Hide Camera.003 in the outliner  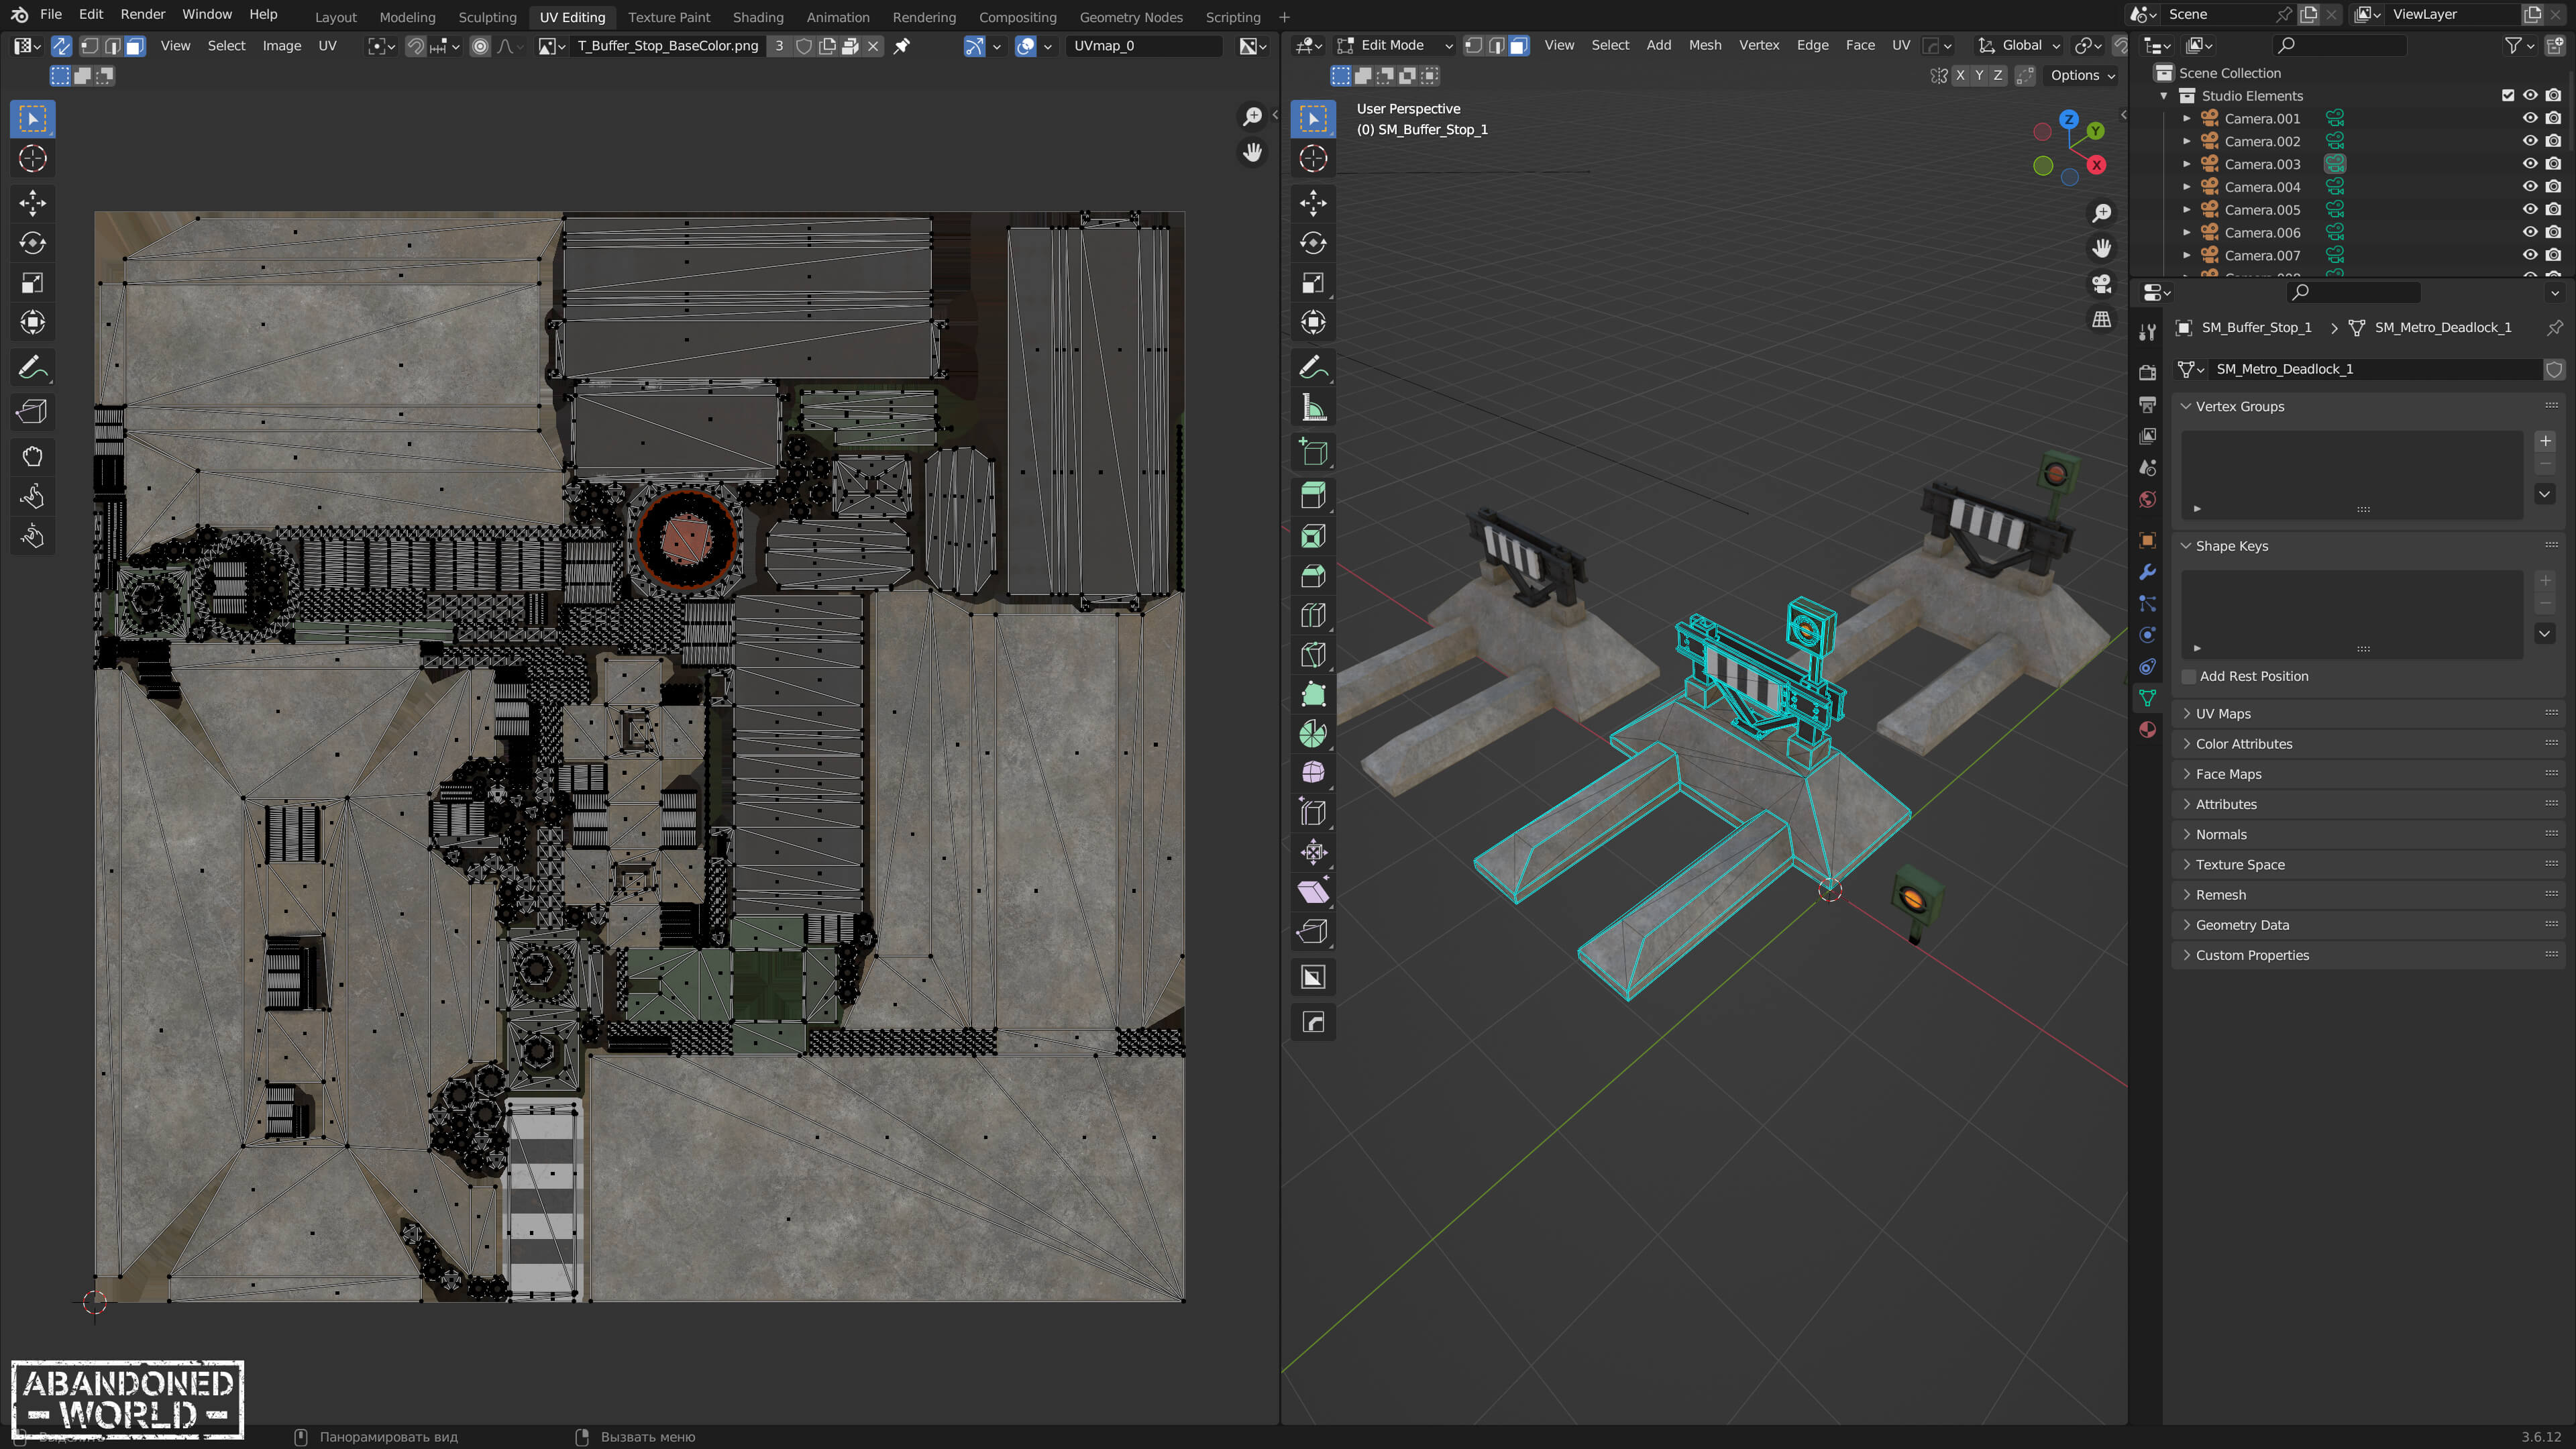(x=2529, y=164)
